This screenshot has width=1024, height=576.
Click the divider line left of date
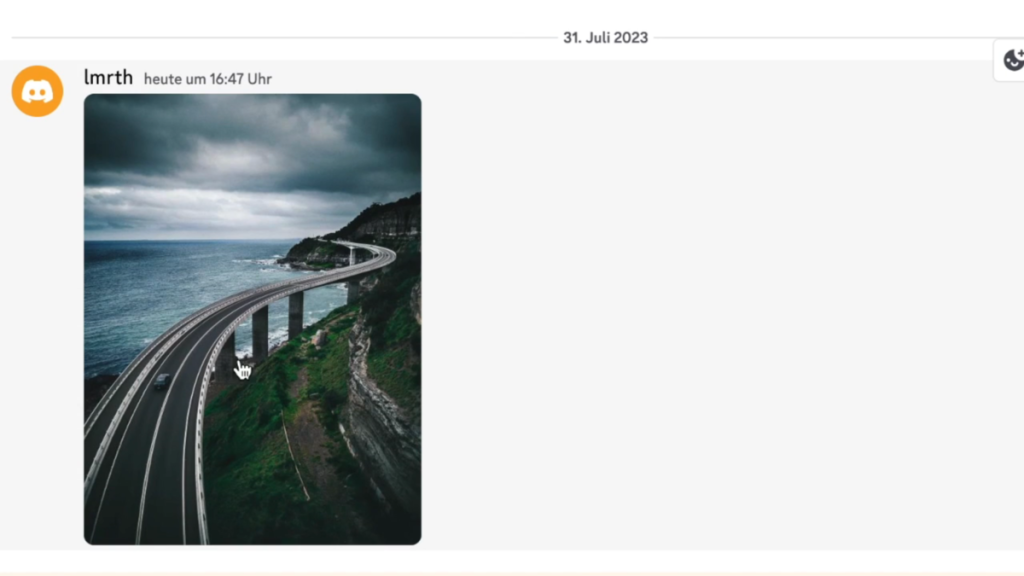click(x=284, y=38)
